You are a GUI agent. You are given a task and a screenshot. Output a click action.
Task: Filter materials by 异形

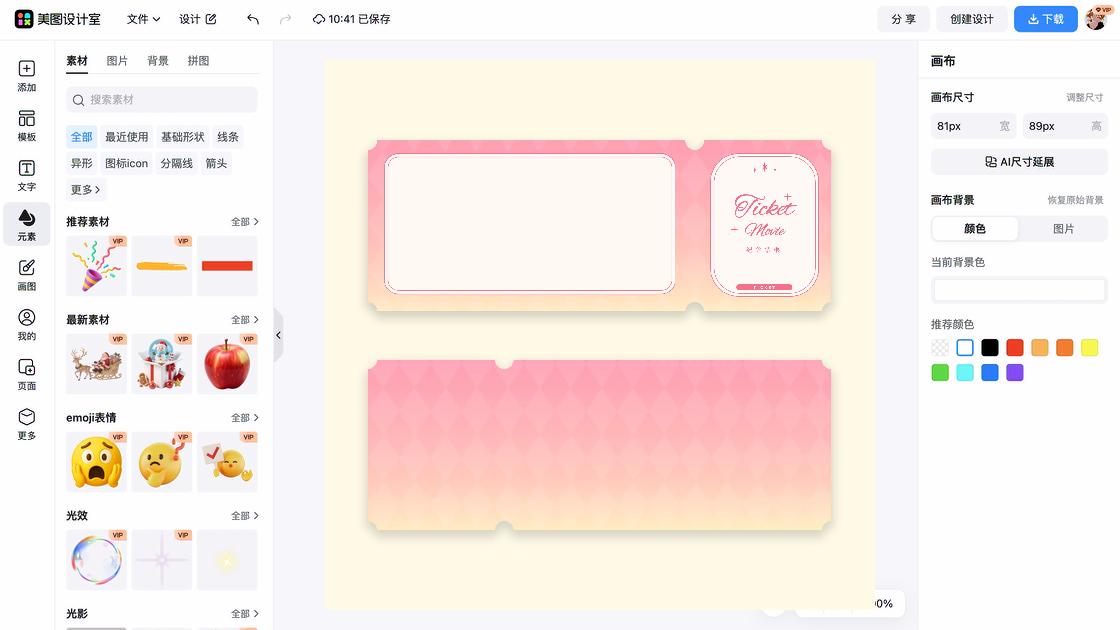click(x=81, y=164)
